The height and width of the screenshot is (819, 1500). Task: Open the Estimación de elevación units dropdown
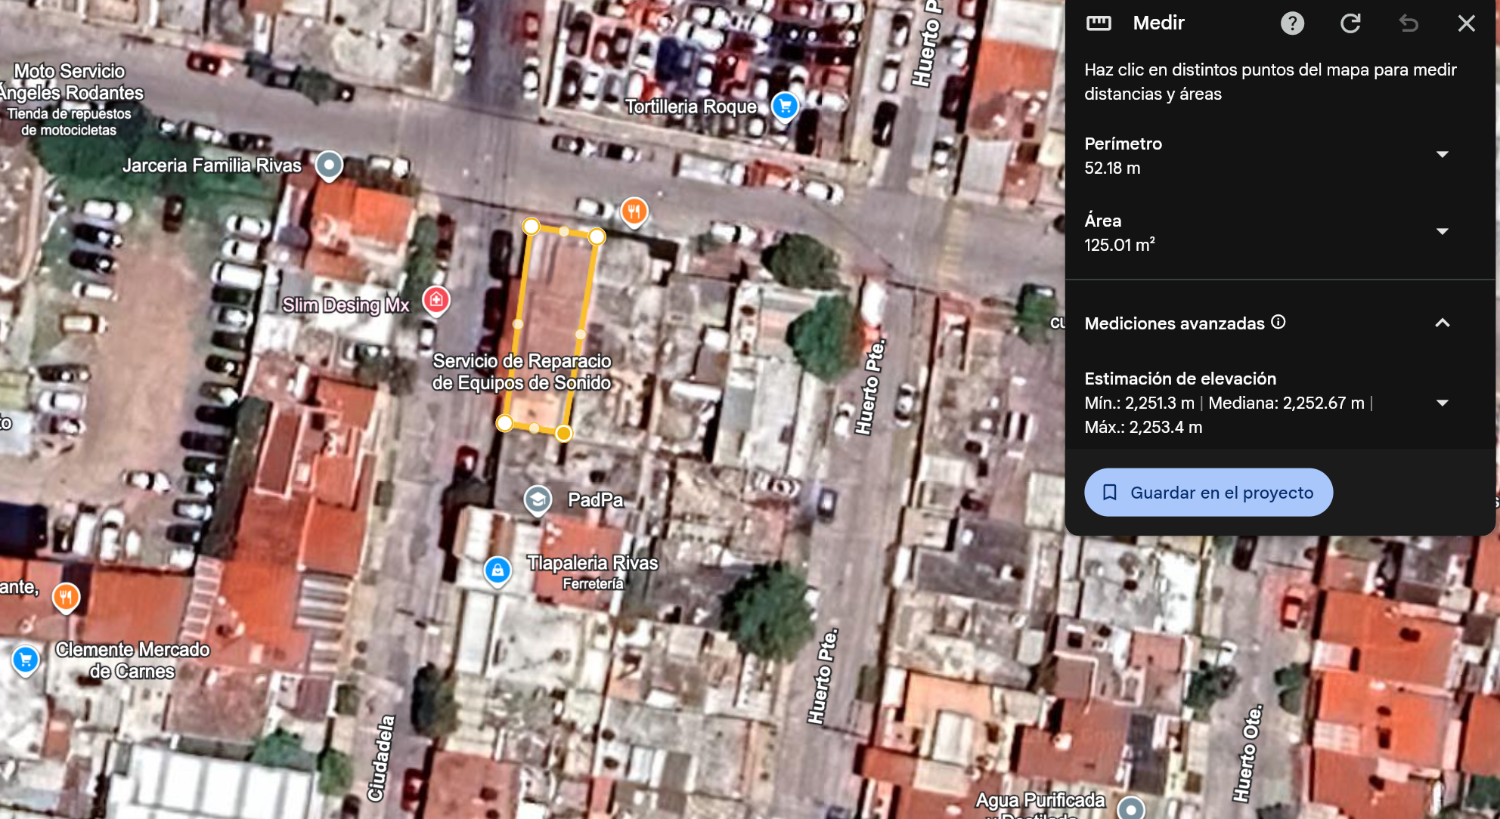pos(1442,403)
